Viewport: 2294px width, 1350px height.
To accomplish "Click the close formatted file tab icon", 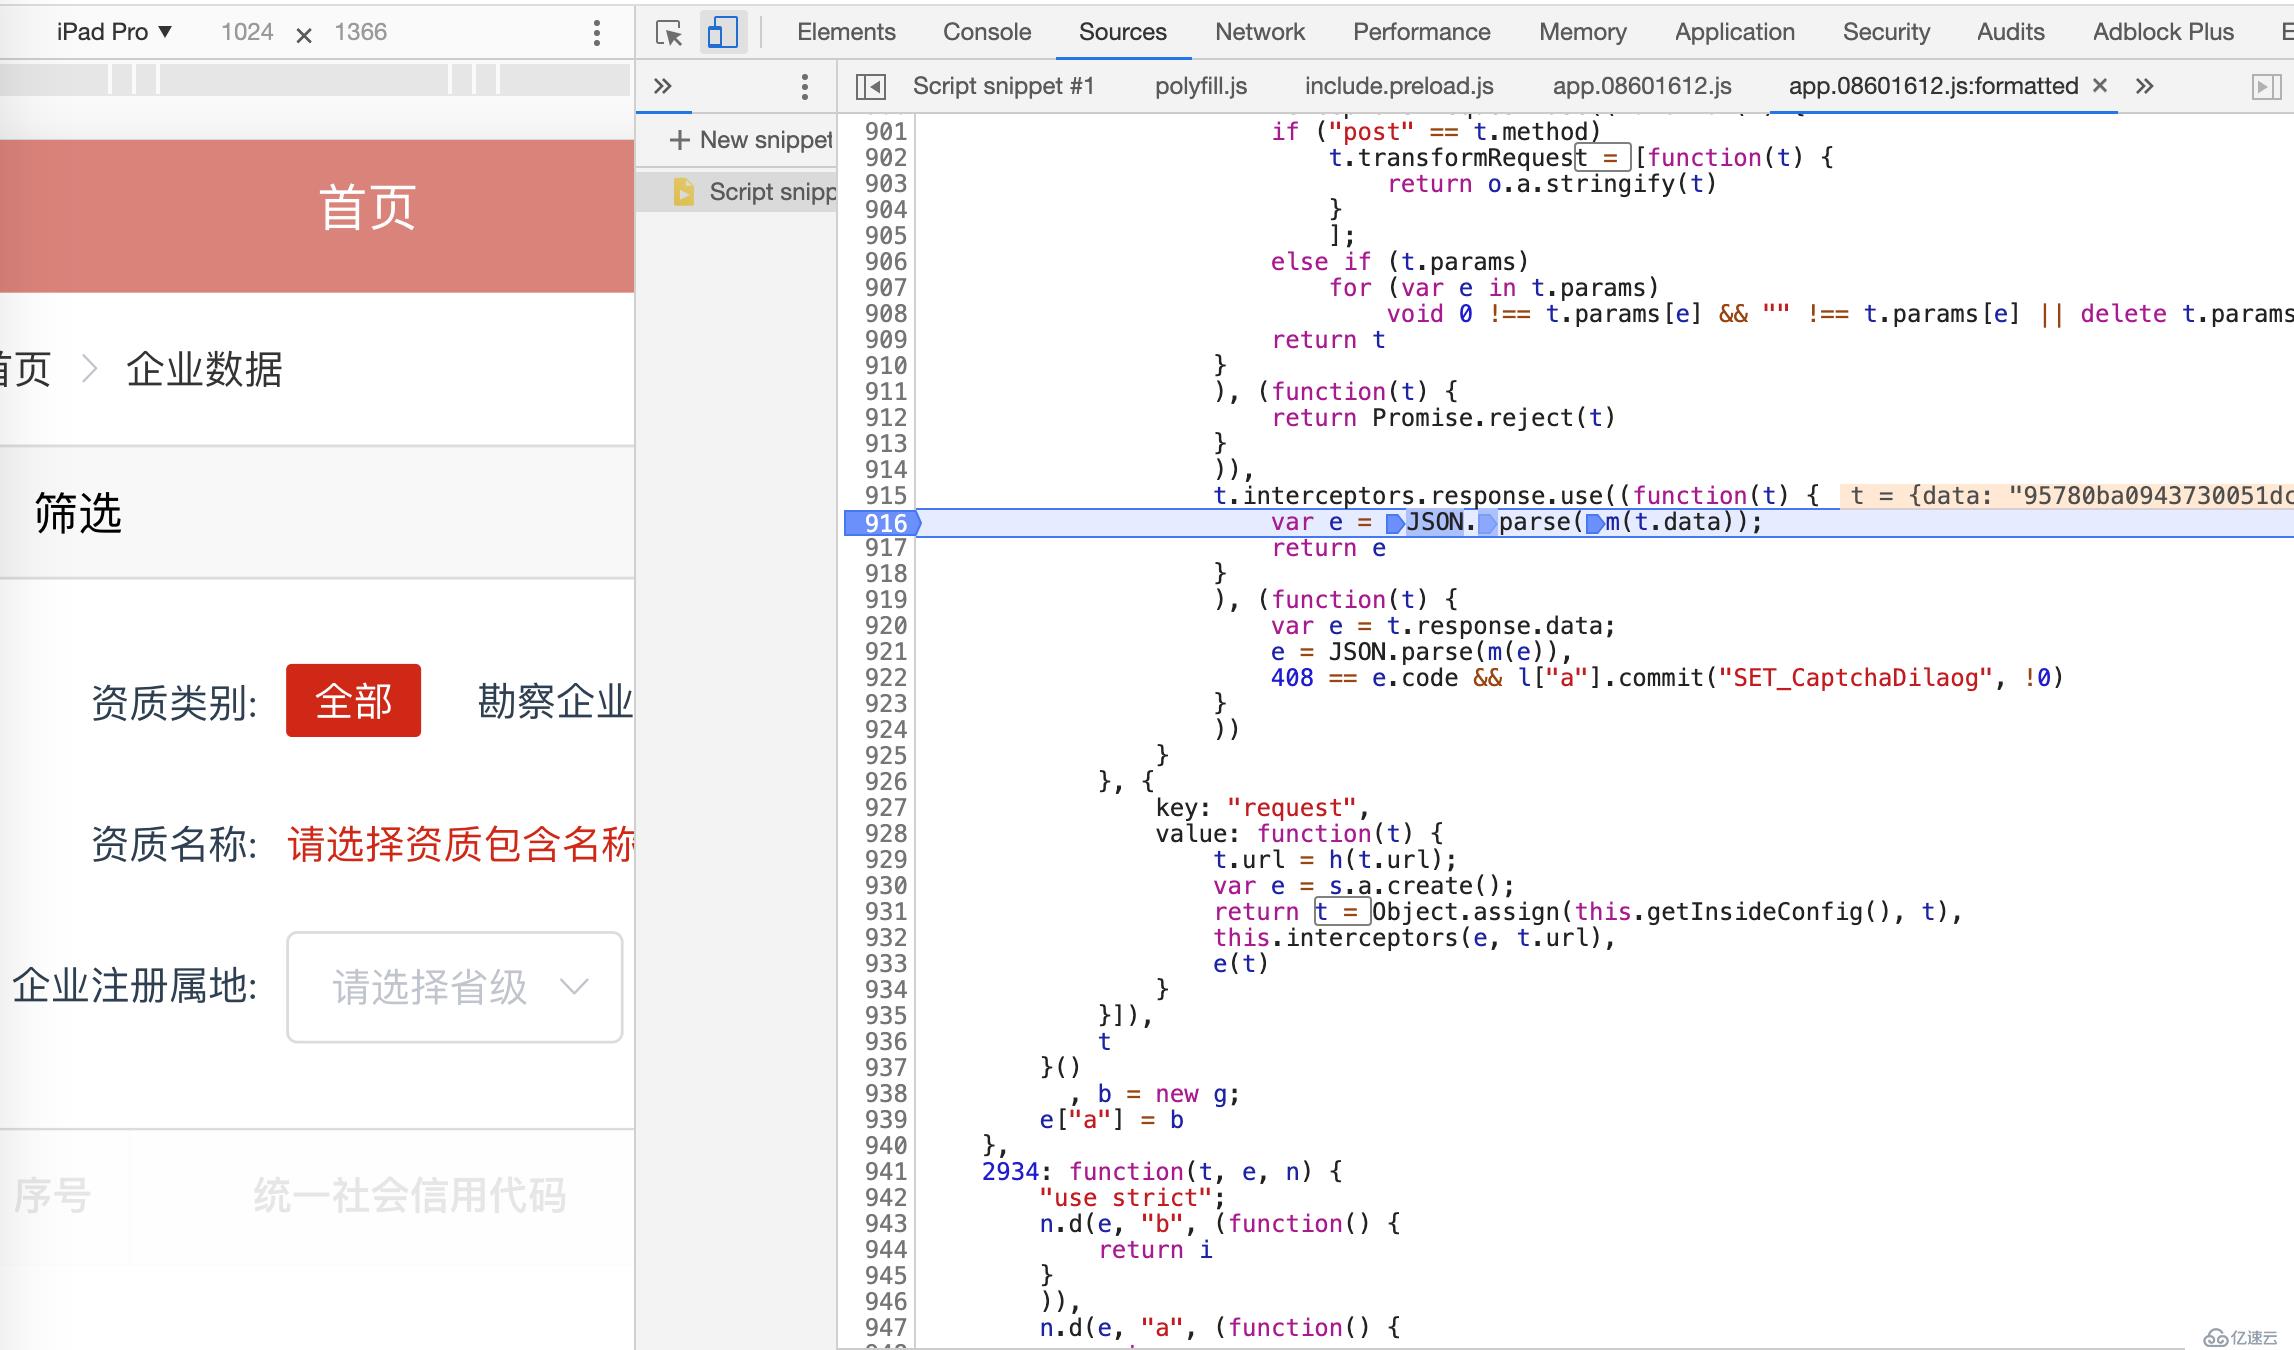I will coord(2101,85).
